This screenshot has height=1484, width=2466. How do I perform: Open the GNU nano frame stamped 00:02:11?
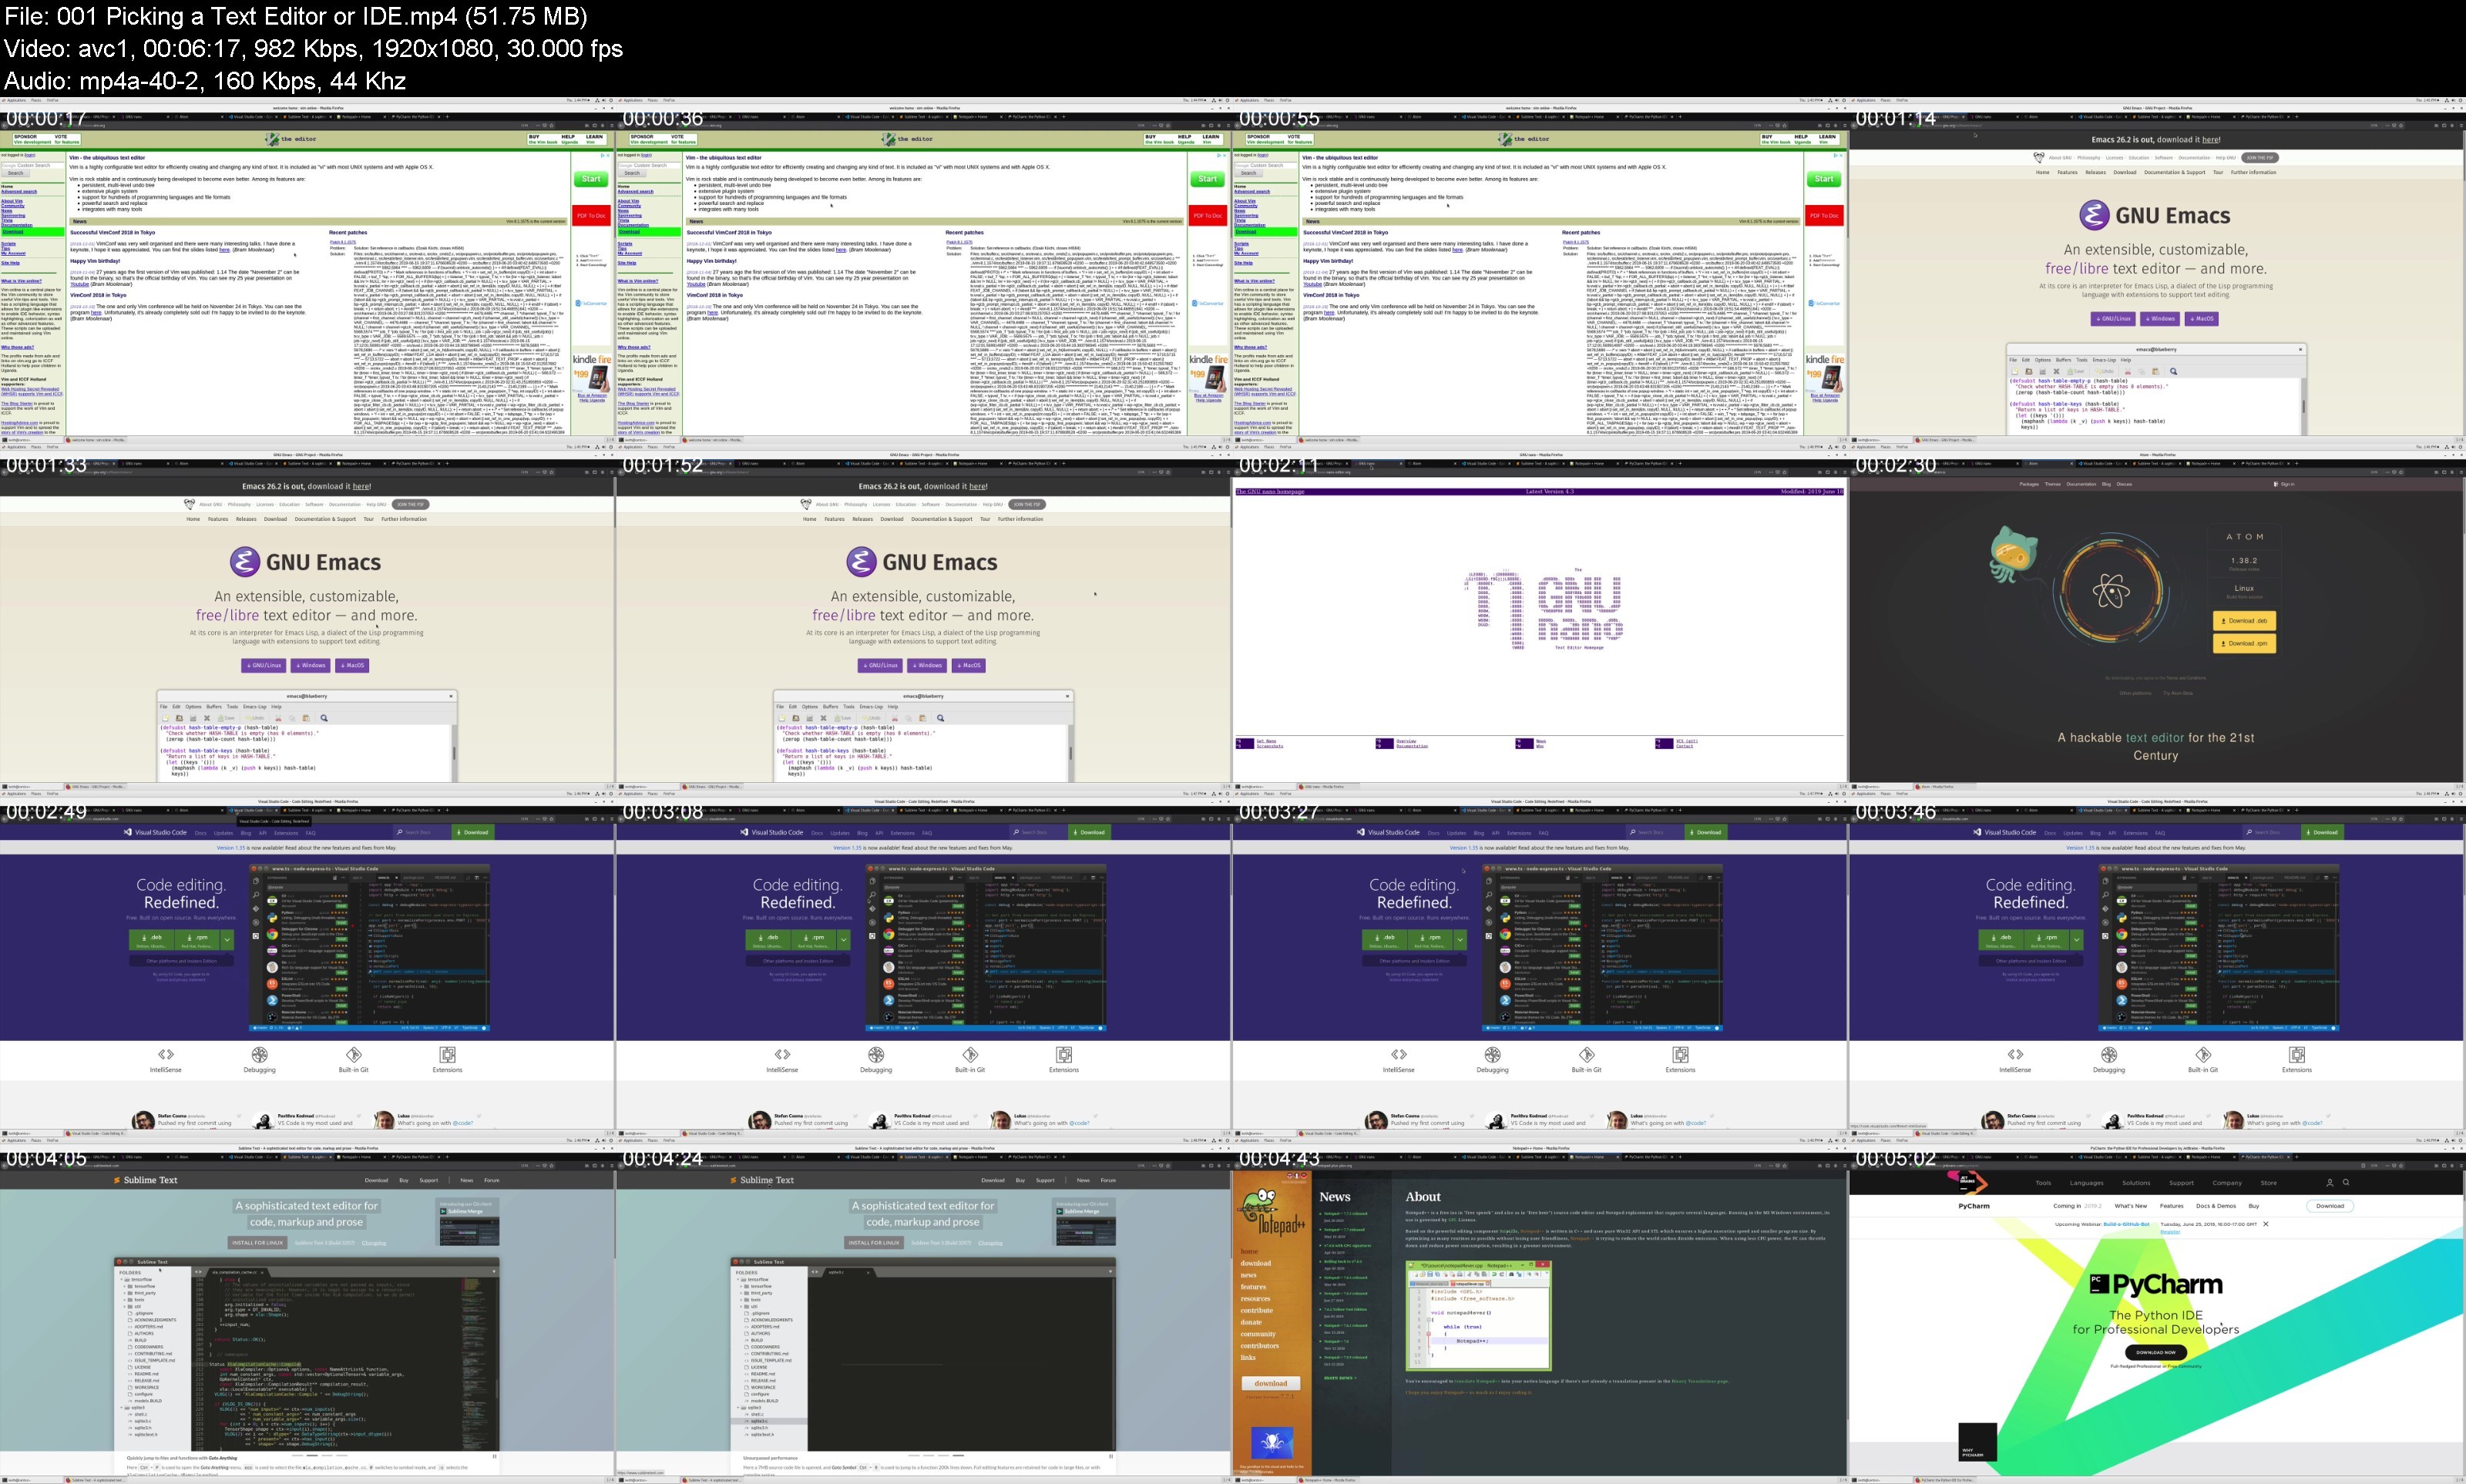coord(1540,617)
